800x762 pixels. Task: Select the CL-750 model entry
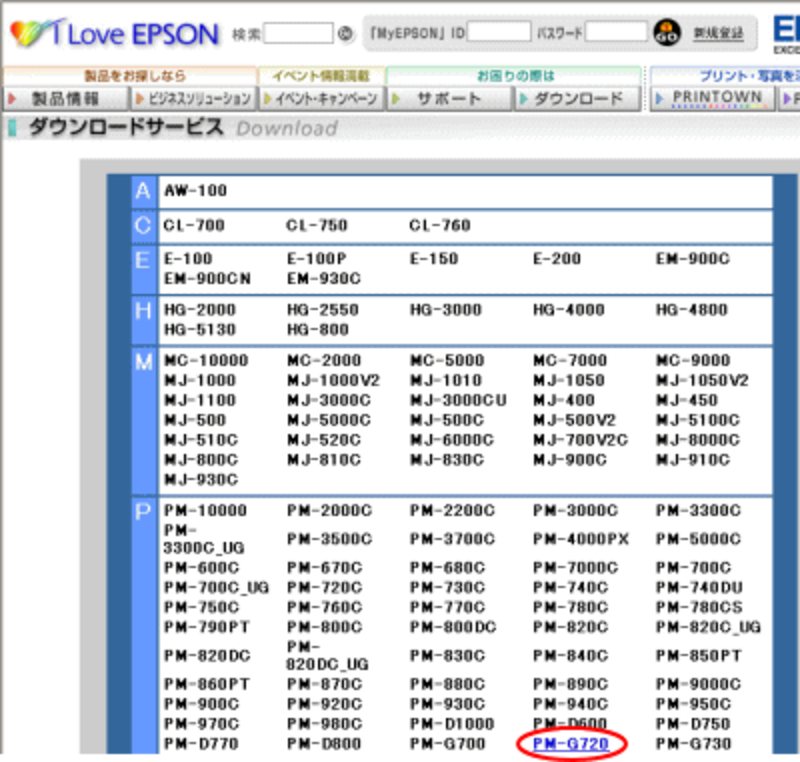click(317, 225)
